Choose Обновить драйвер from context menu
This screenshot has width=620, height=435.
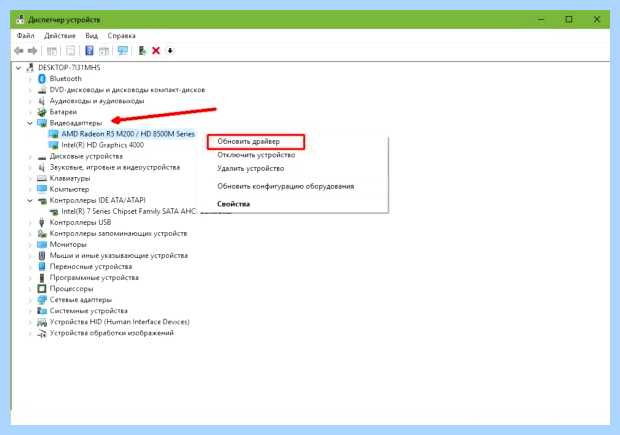256,142
